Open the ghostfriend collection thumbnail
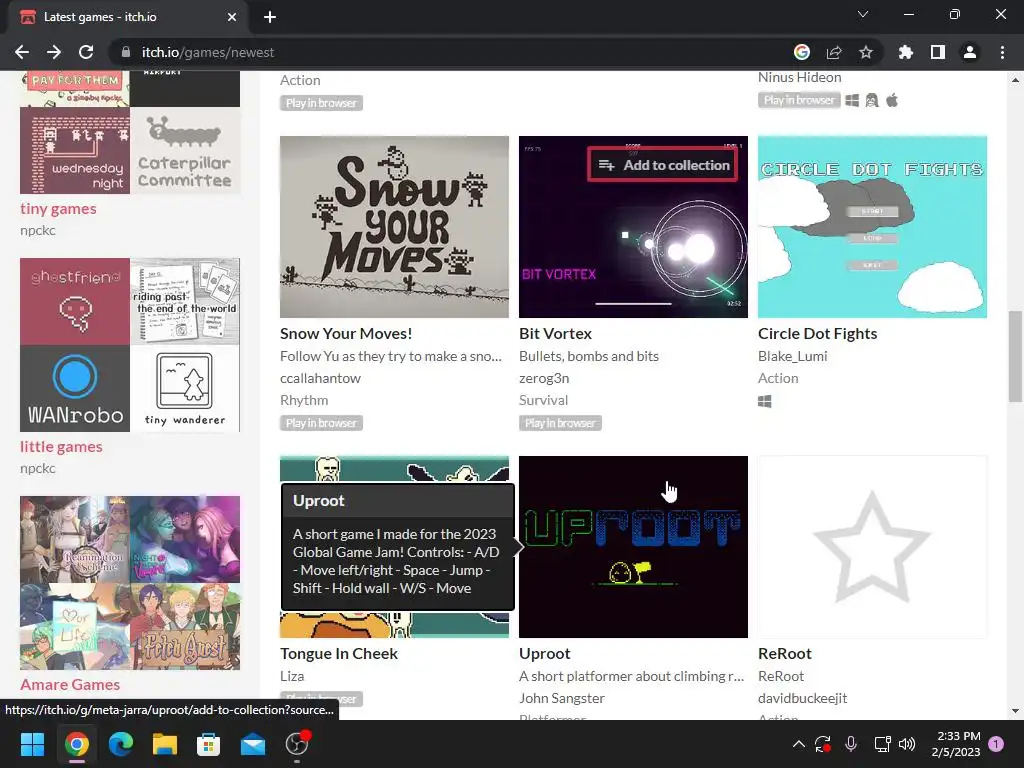Image resolution: width=1024 pixels, height=768 pixels. (x=75, y=301)
